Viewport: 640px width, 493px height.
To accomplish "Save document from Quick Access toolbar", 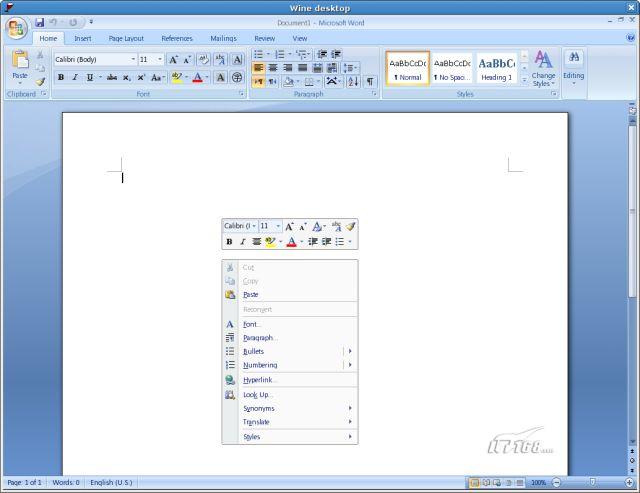I will 40,22.
